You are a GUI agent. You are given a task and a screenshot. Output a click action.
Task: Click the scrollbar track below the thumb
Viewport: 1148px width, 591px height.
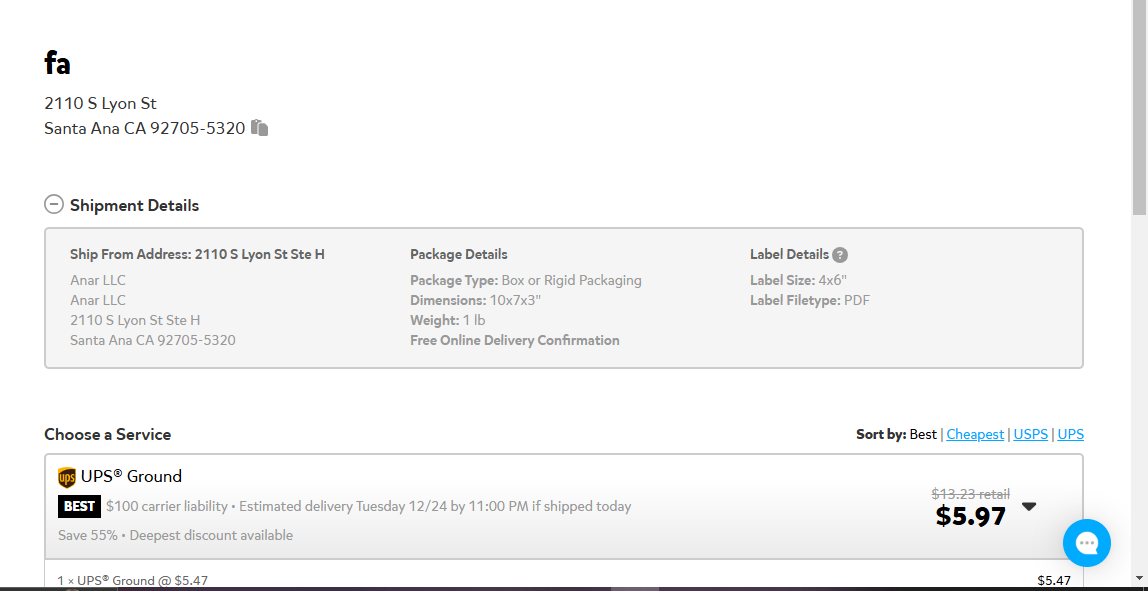(1139, 395)
